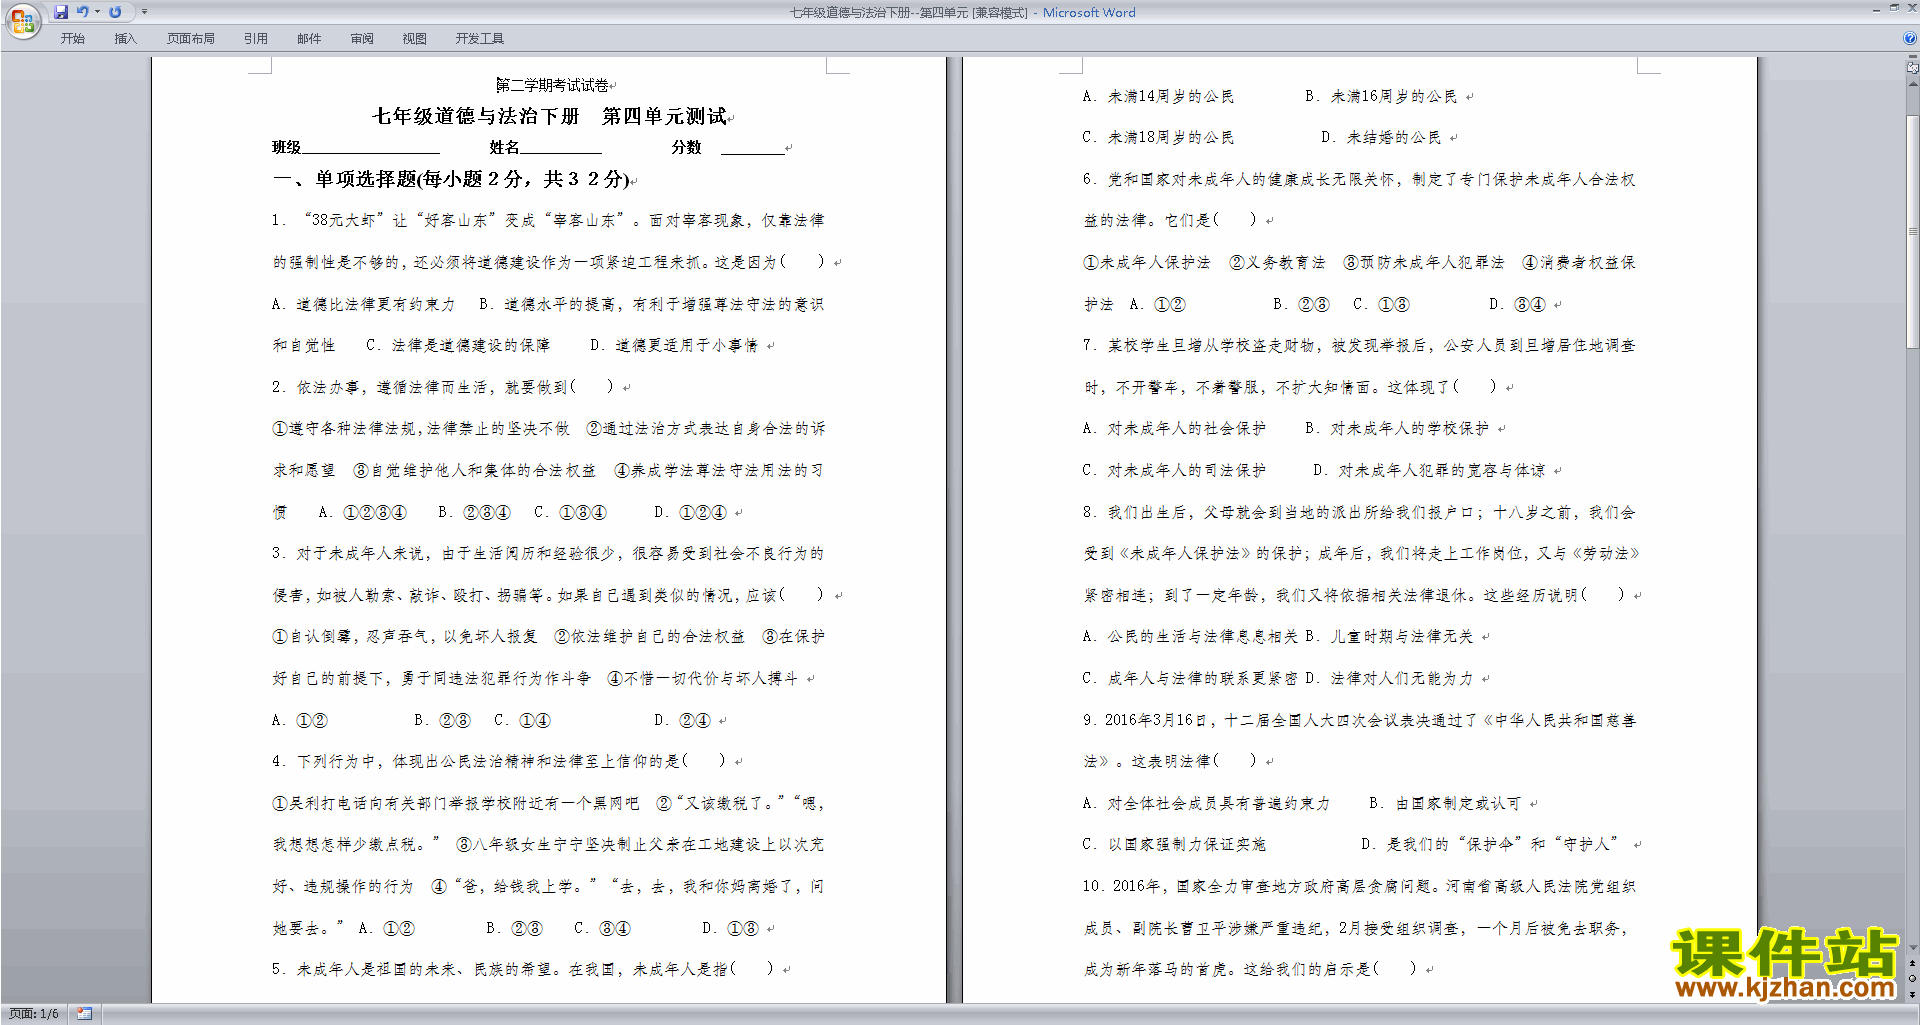
Task: Restore down the Word window
Action: (x=1894, y=8)
